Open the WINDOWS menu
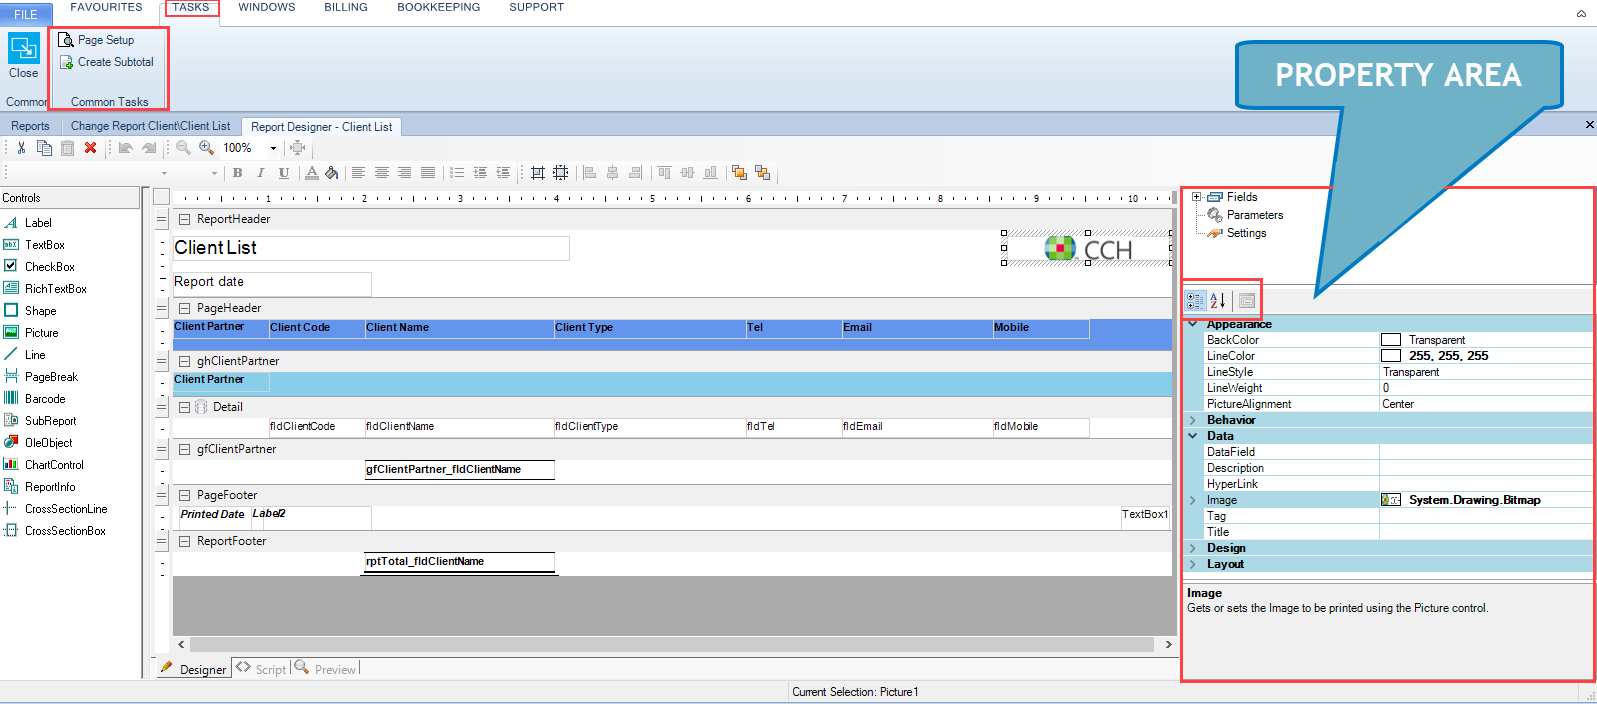The height and width of the screenshot is (704, 1597). (266, 7)
